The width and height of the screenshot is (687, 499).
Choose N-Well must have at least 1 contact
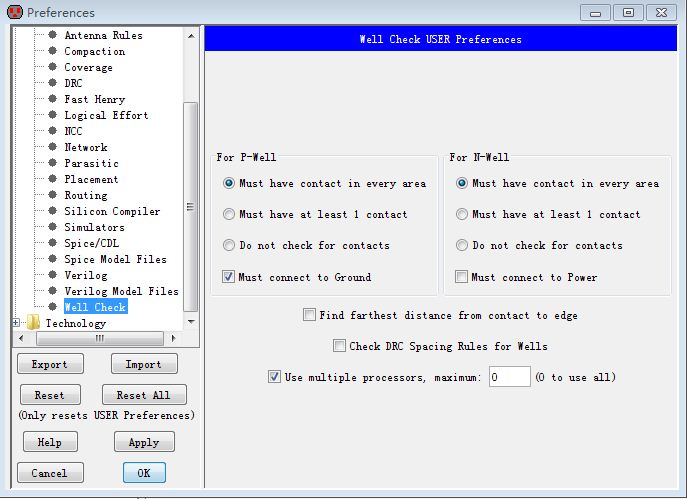[462, 214]
